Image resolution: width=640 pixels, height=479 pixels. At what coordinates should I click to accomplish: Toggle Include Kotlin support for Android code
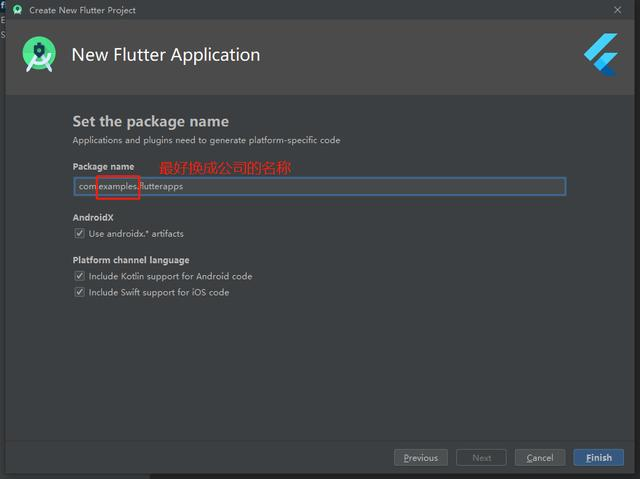(79, 276)
